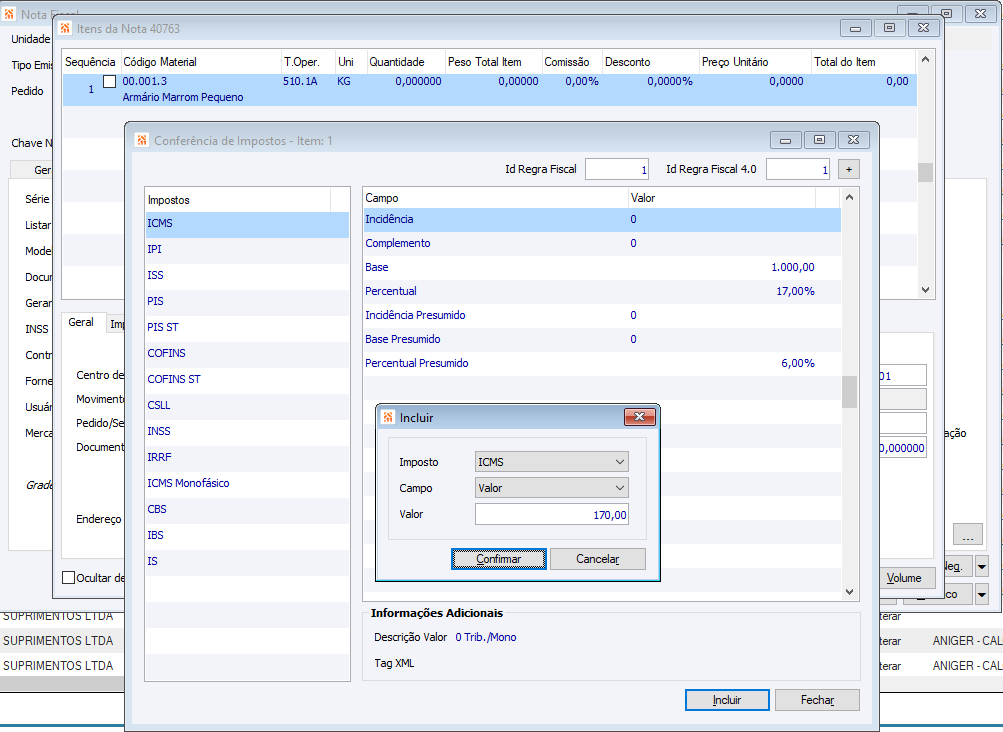Click the Descrição Valor text 0 Trib./Mono
Screen dimensions: 1003x732
click(486, 637)
